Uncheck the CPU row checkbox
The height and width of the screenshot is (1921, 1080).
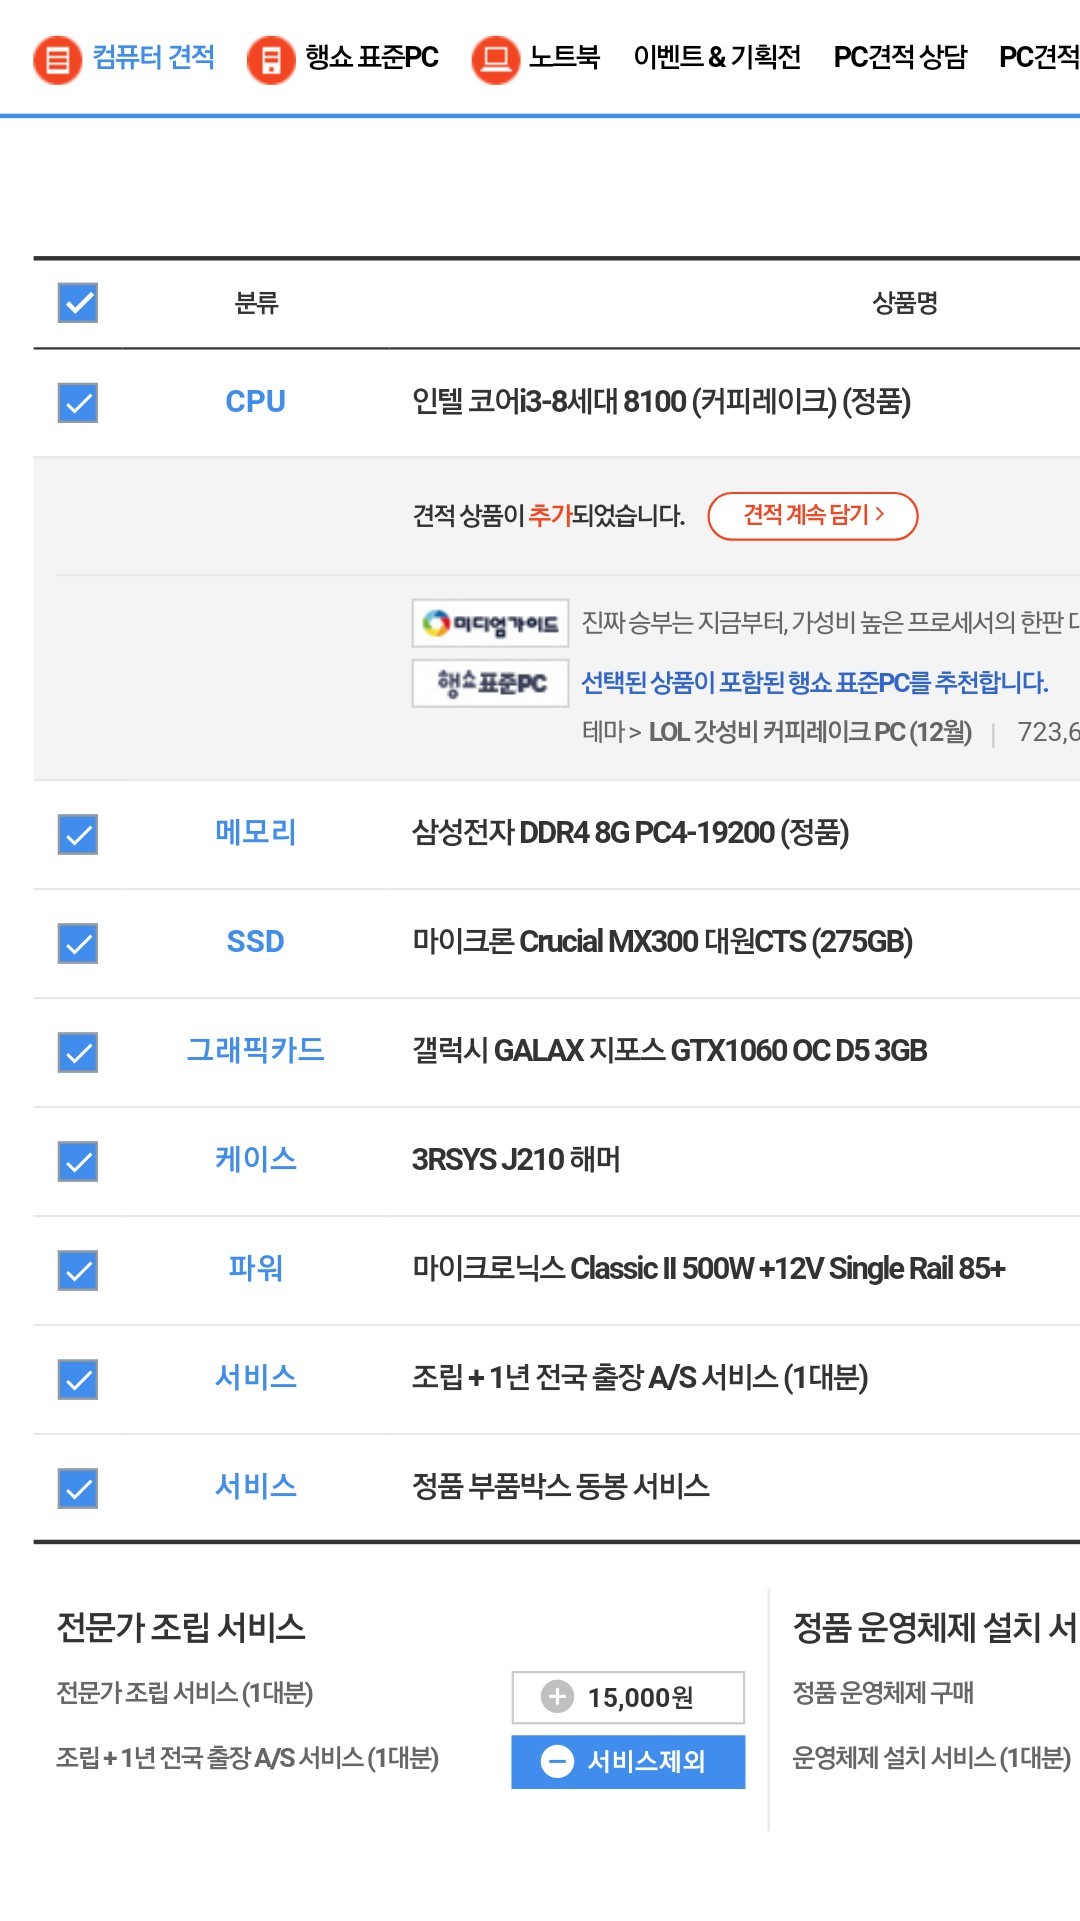pyautogui.click(x=78, y=403)
